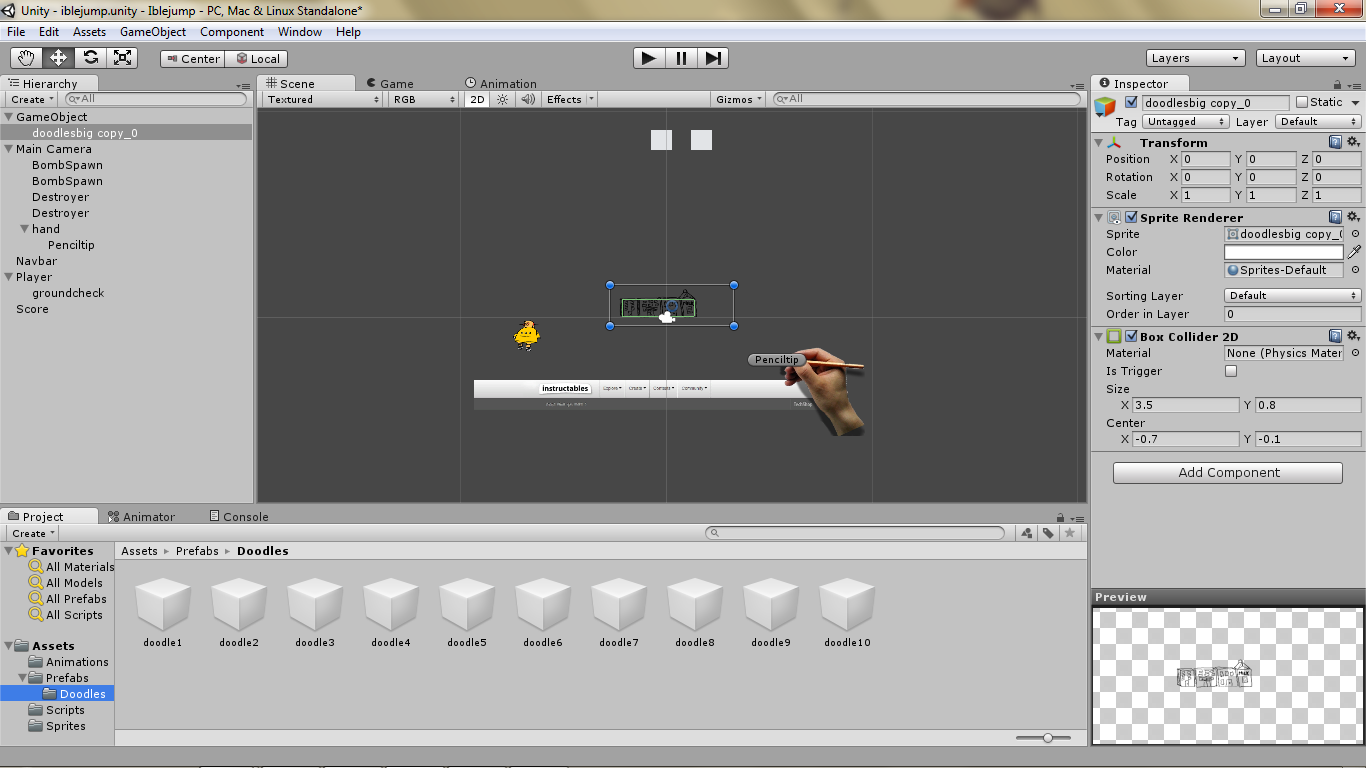
Task: Search project assets by type
Action: tap(1027, 533)
